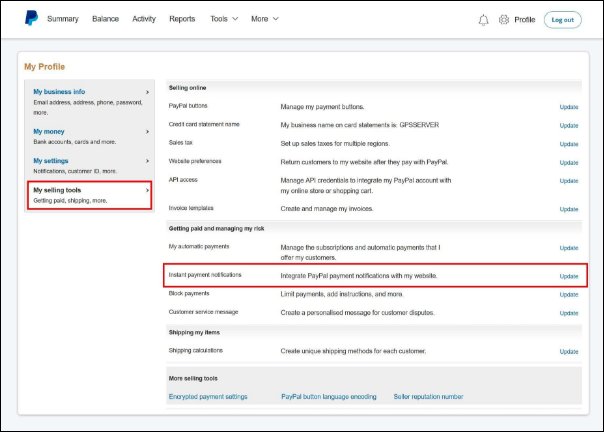Click Getting paid and managing my risk header
The image size is (604, 432).
[216, 229]
